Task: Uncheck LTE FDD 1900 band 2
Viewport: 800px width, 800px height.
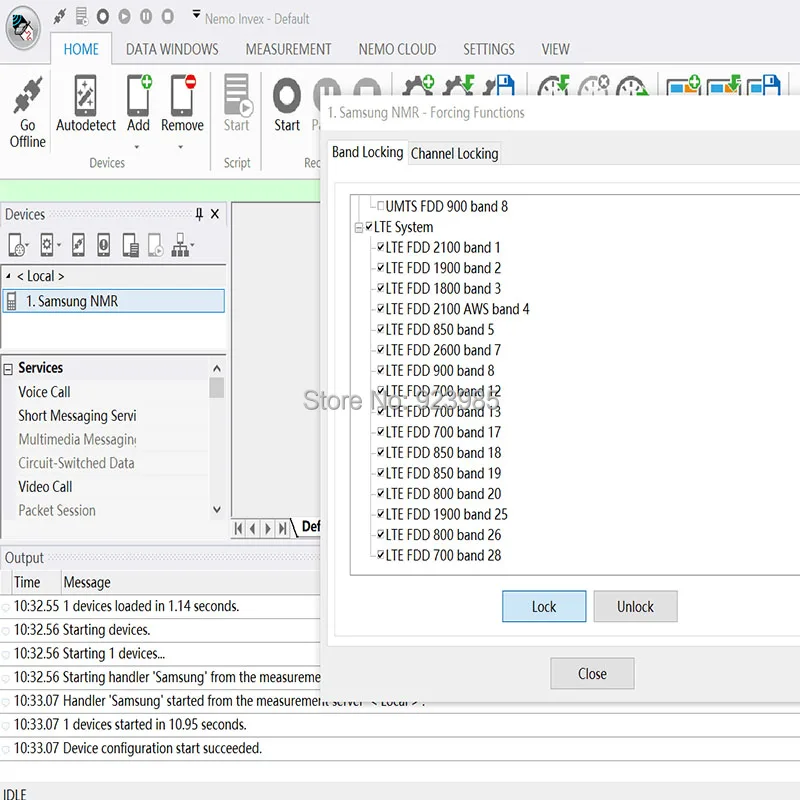Action: tap(381, 267)
